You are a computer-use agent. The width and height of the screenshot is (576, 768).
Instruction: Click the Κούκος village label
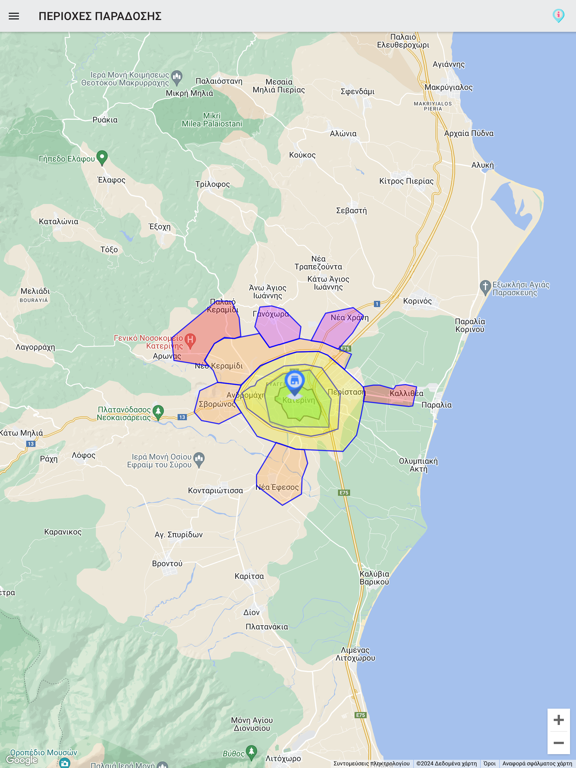click(302, 155)
